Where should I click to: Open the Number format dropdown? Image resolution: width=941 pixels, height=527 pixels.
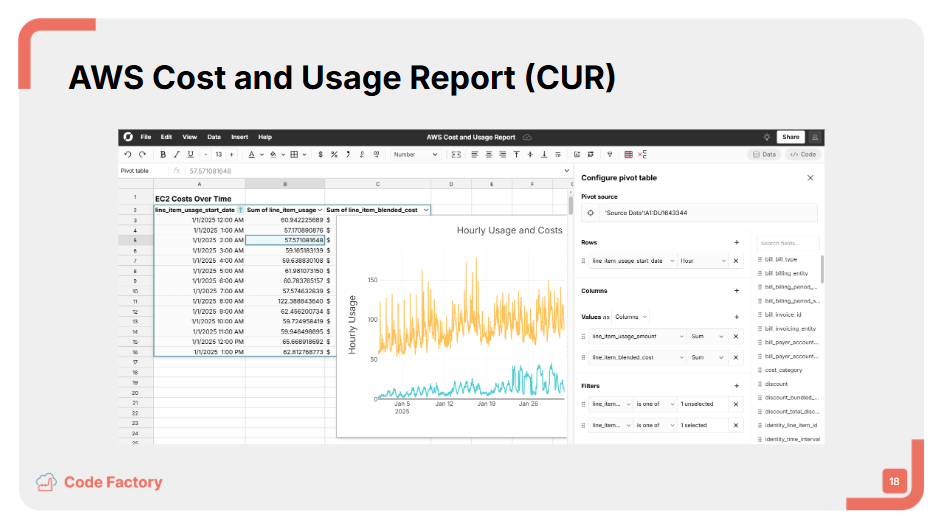click(x=415, y=155)
